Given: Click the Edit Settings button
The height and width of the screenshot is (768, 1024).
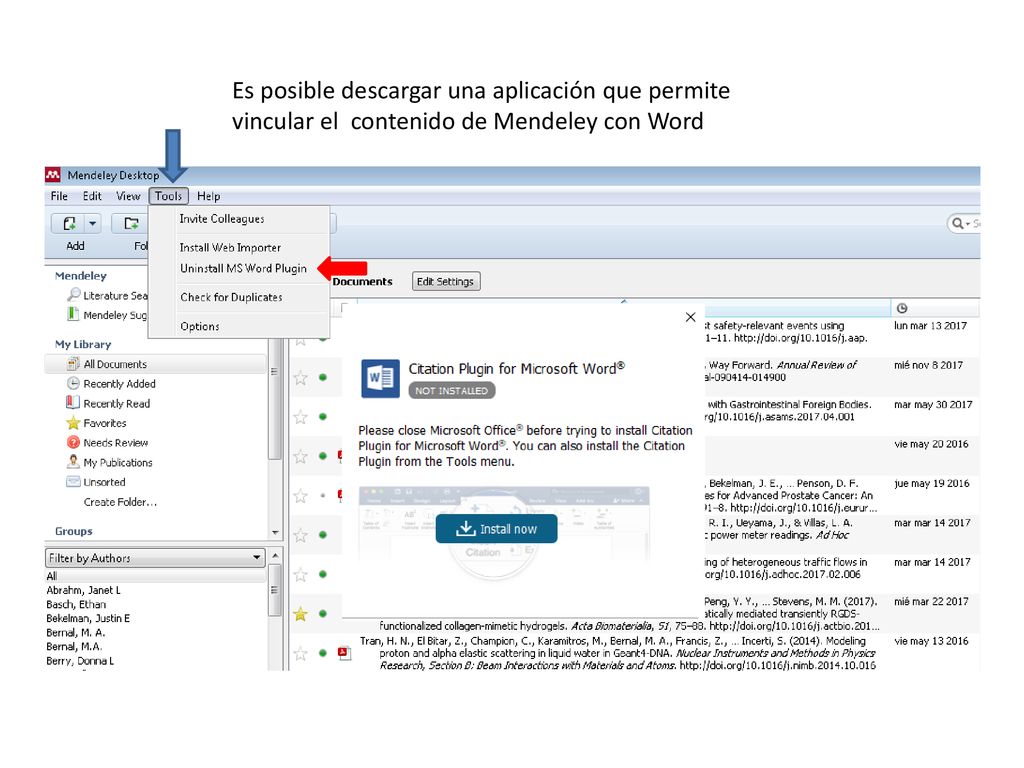Looking at the screenshot, I should [446, 281].
